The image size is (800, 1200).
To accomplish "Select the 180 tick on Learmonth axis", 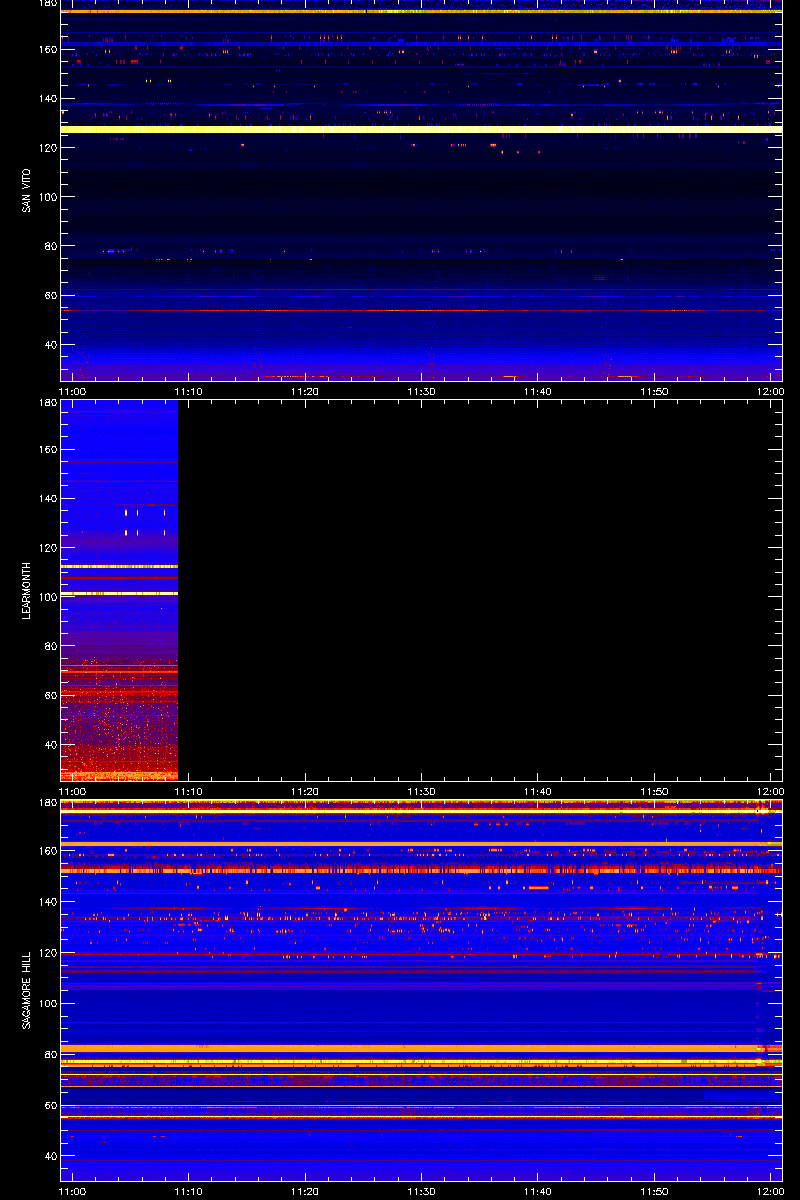I will pyautogui.click(x=46, y=403).
